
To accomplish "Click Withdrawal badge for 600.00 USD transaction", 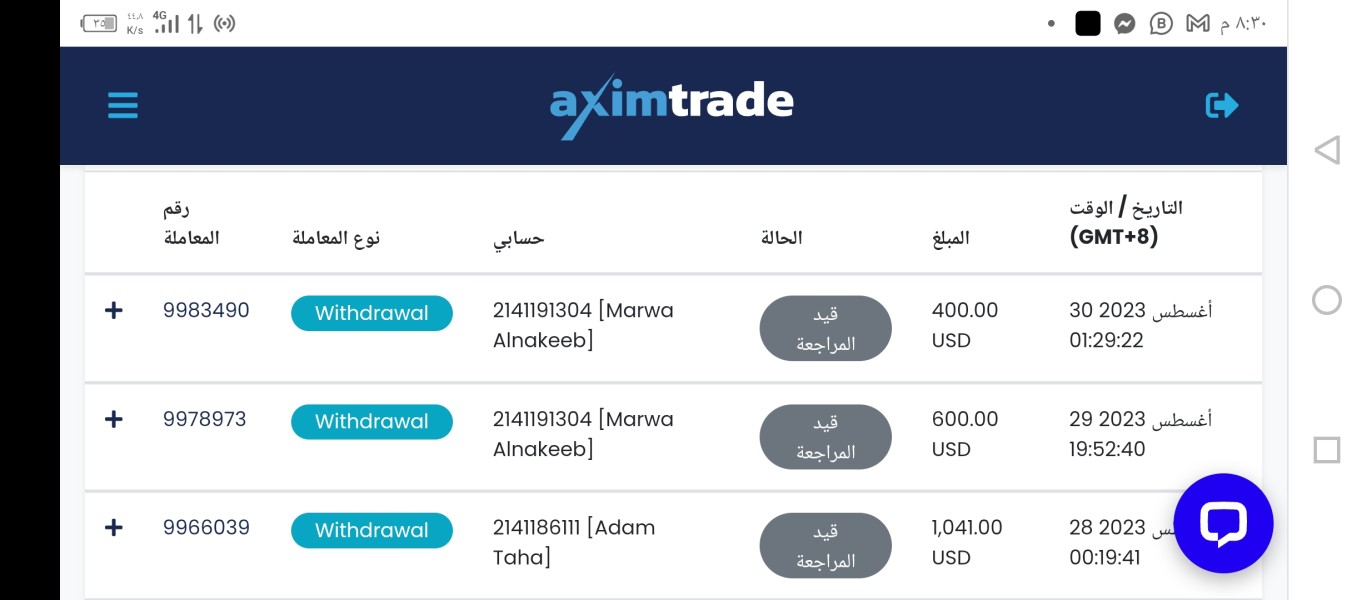I will [x=372, y=422].
